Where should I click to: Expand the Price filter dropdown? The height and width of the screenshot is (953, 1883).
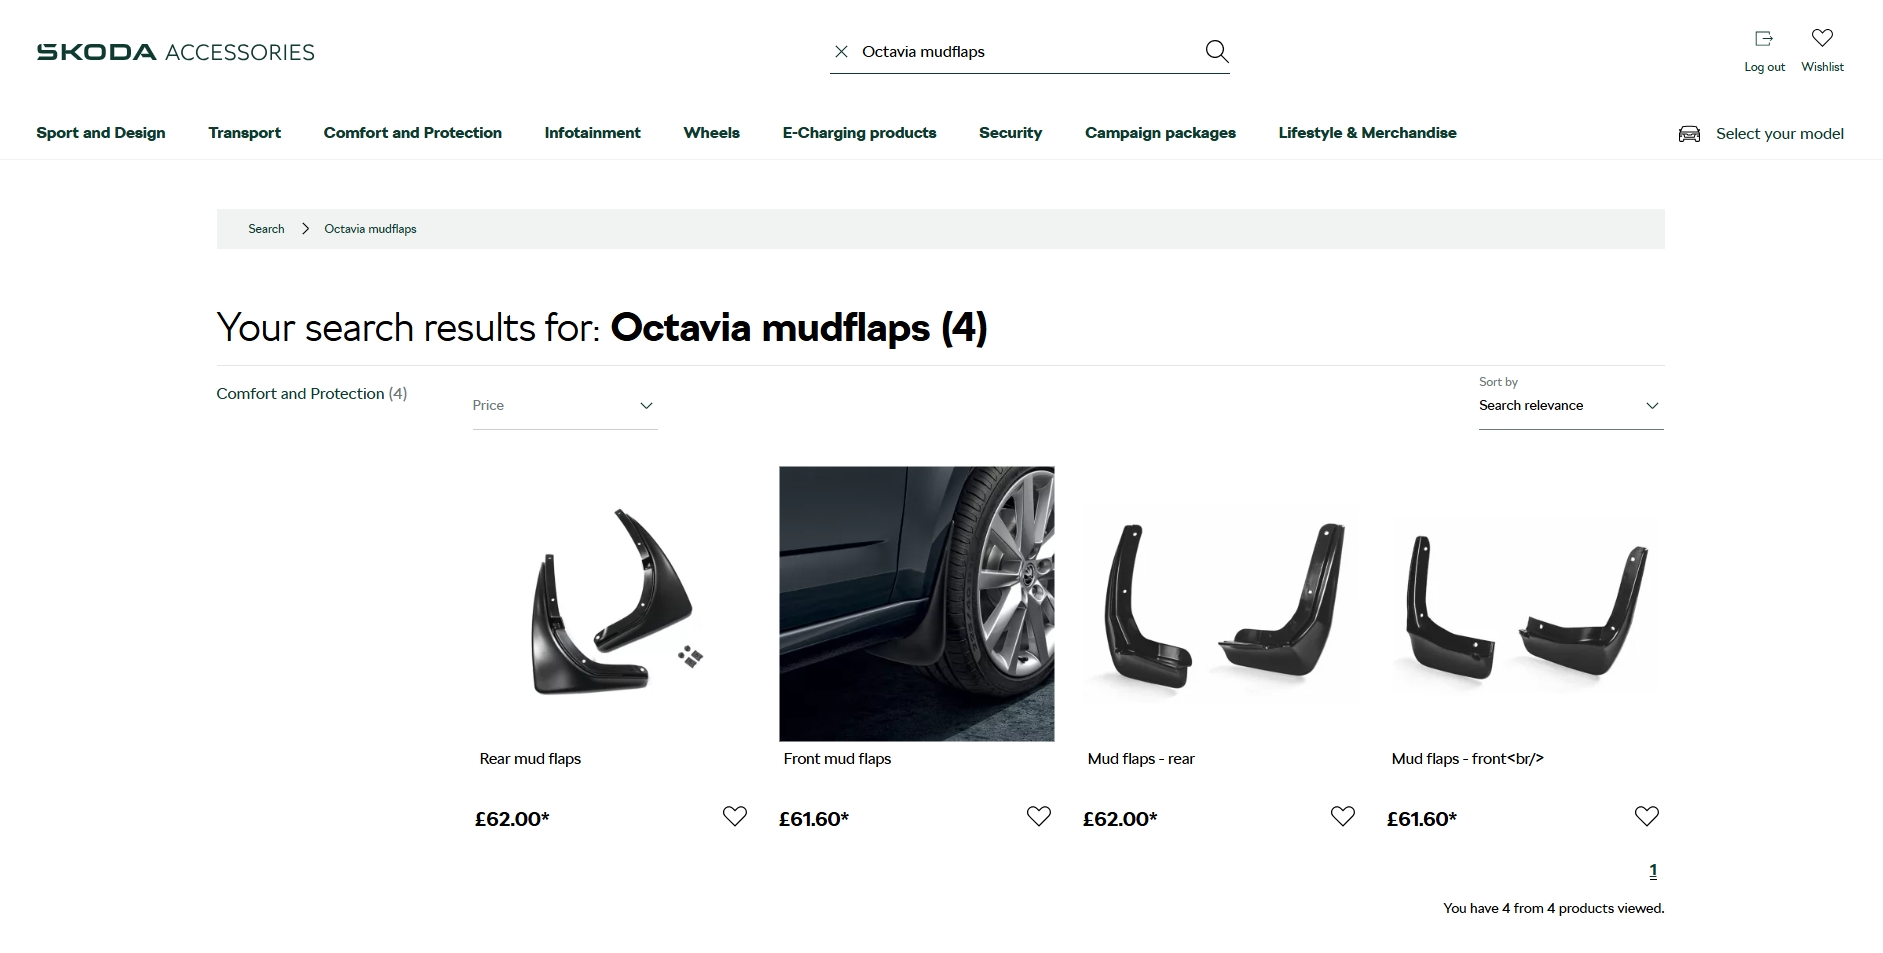564,406
